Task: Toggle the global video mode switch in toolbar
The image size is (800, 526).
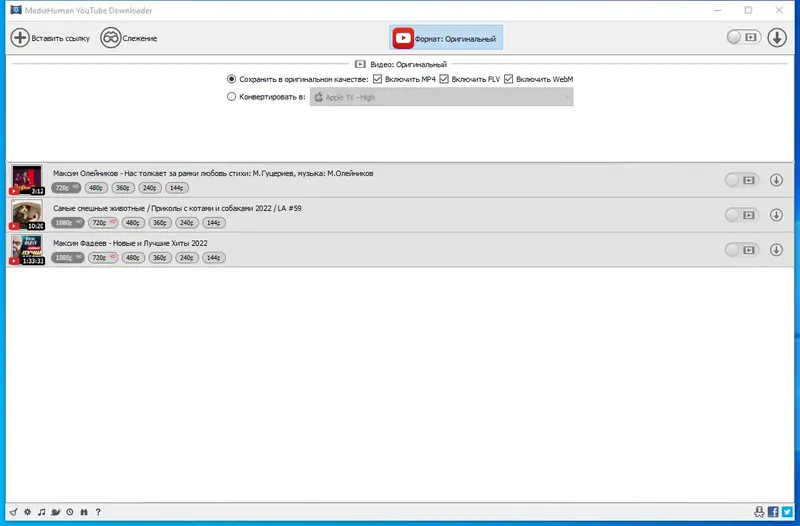Action: (x=743, y=37)
